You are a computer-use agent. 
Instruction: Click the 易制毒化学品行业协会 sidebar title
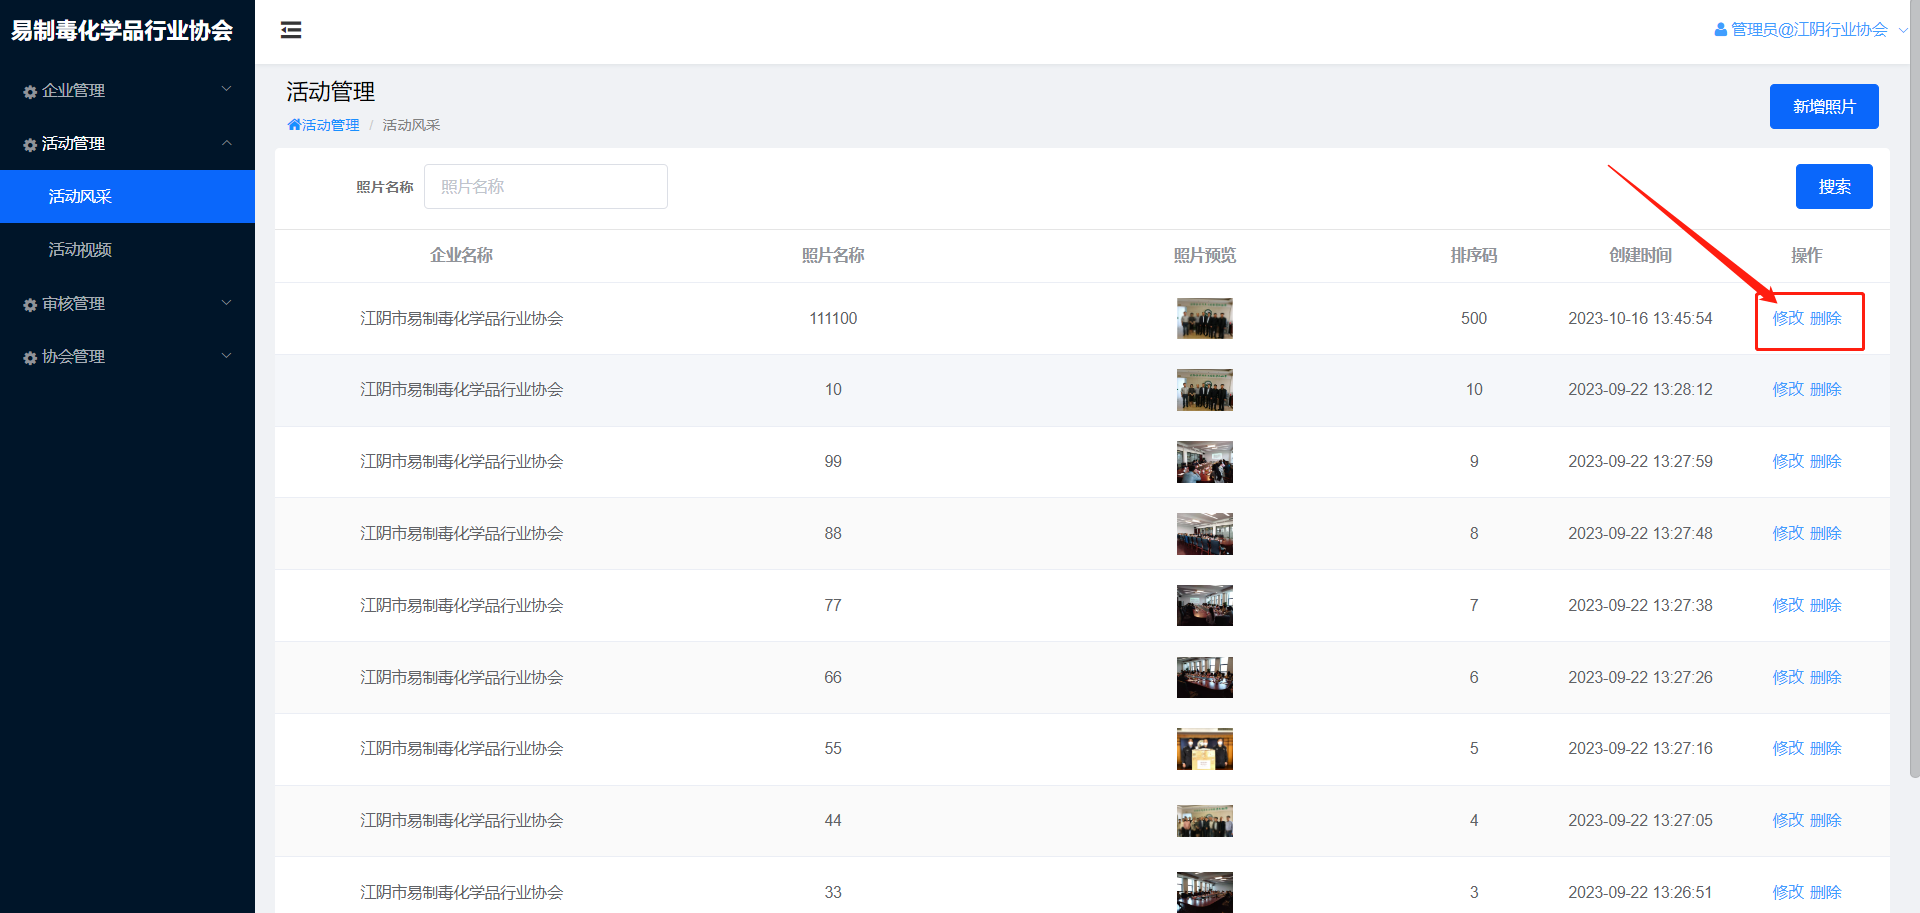[122, 31]
